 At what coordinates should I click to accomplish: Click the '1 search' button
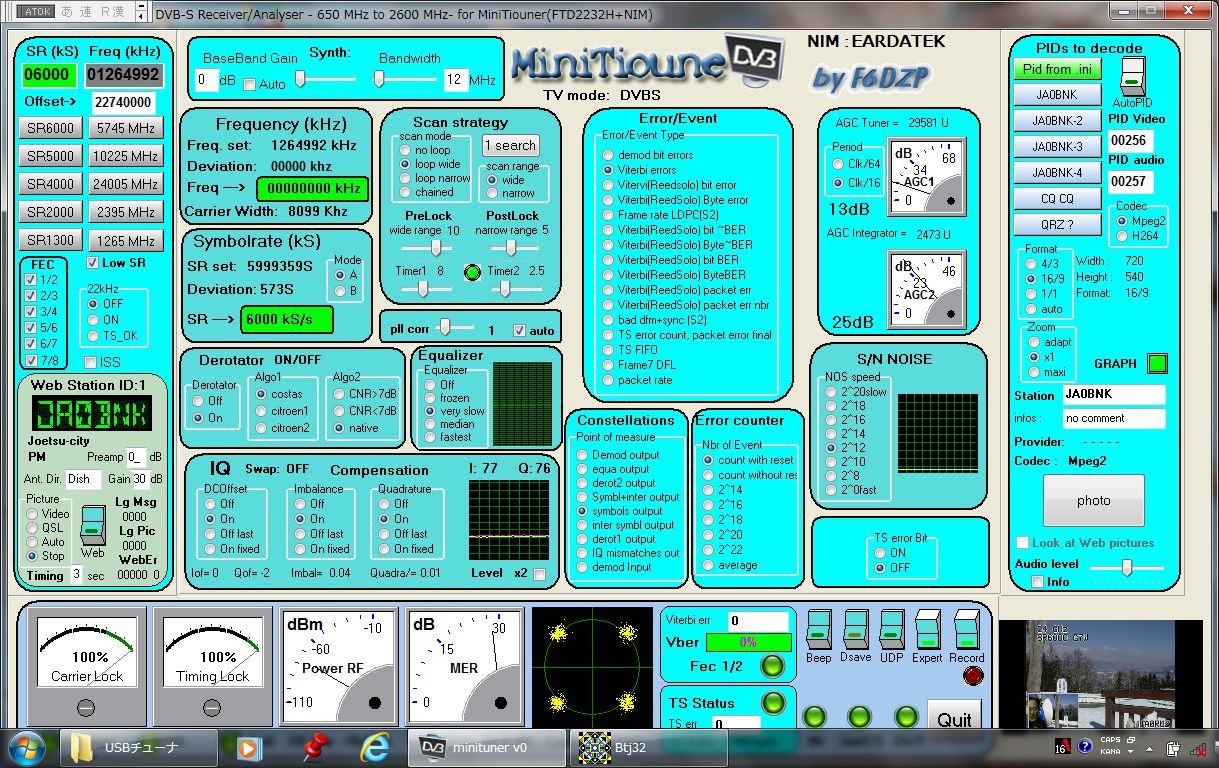click(x=511, y=146)
